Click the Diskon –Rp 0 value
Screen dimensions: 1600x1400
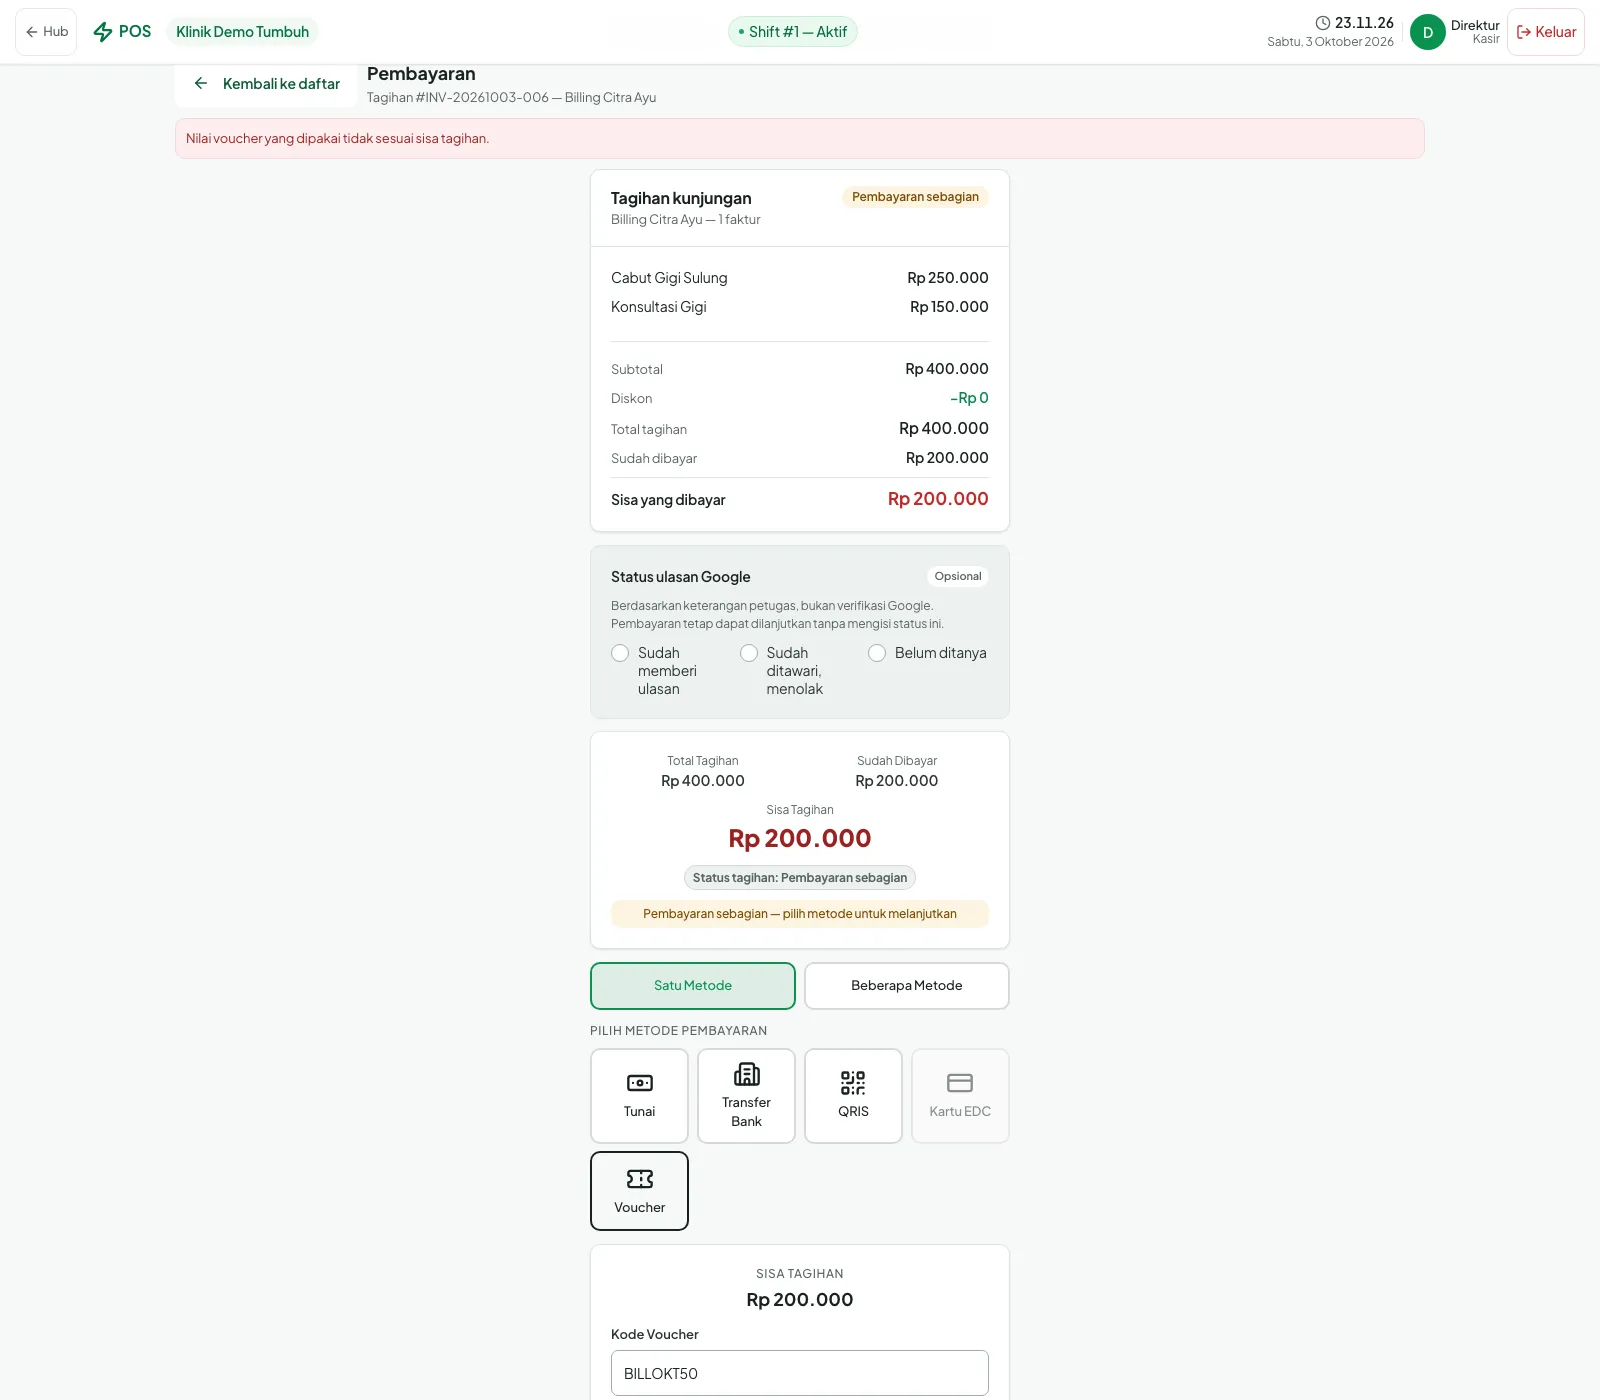pos(969,398)
